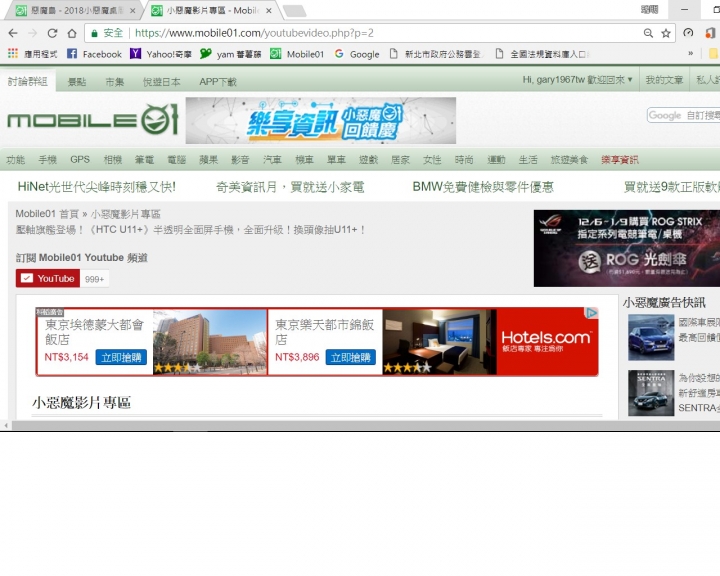Open 奇美資訊月 買就送小家電 link
The image size is (720, 576).
290,186
